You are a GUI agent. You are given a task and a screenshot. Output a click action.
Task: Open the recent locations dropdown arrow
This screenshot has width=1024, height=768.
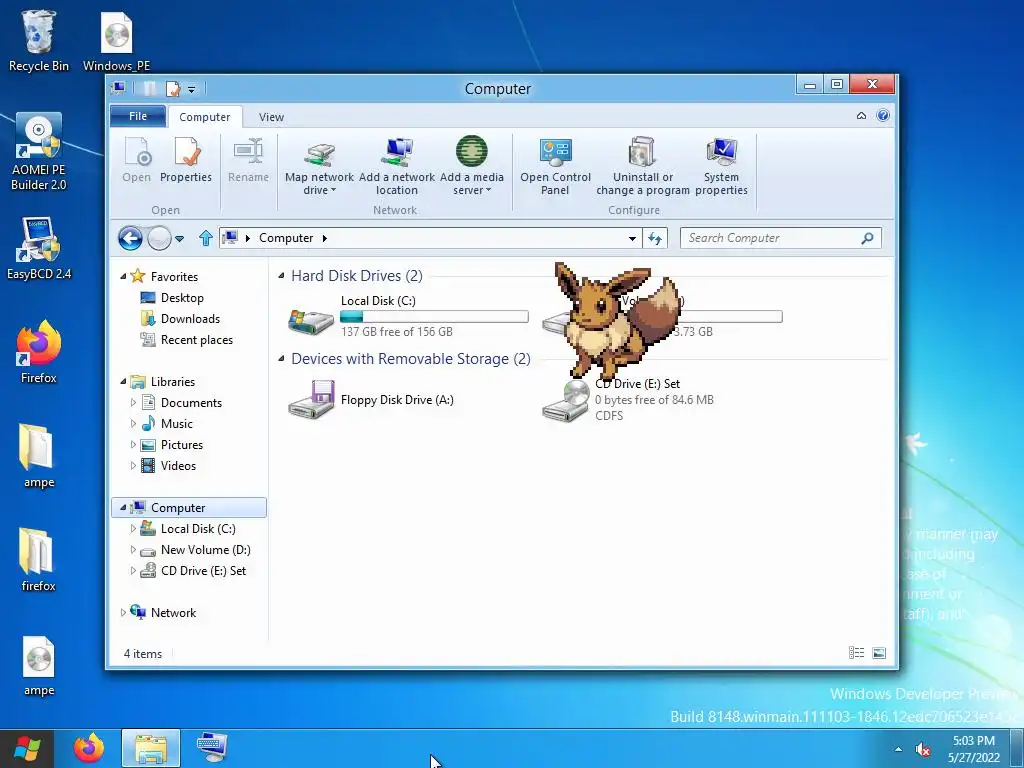pos(180,239)
